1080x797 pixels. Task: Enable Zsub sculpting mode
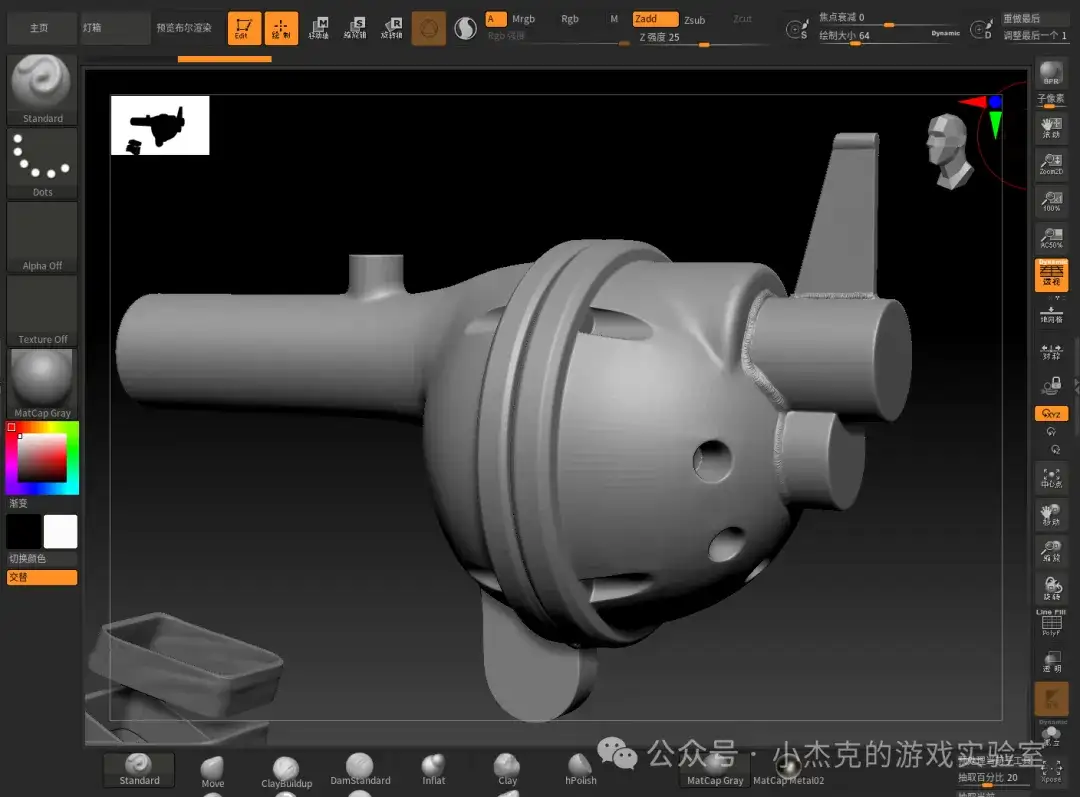694,20
